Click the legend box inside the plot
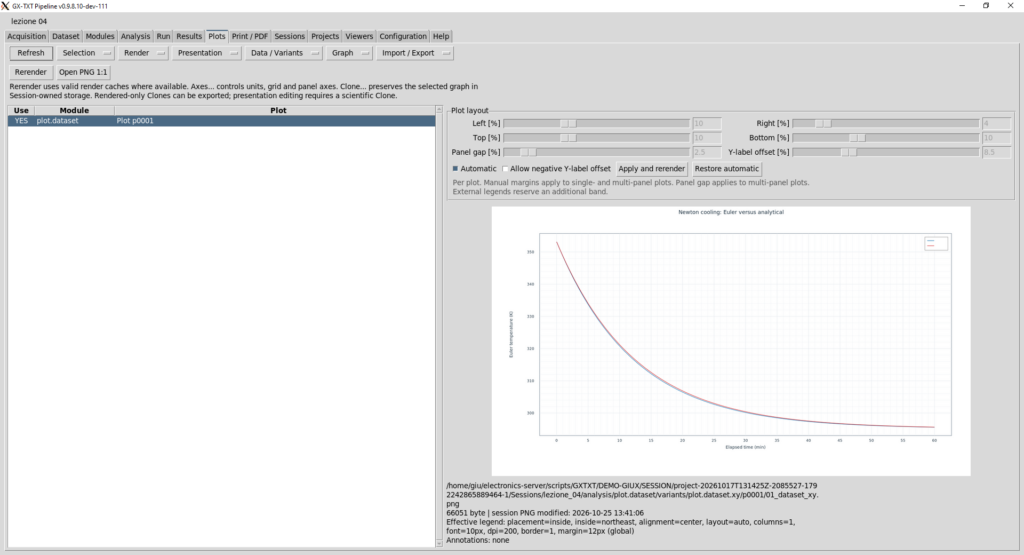The height and width of the screenshot is (555, 1024). click(x=936, y=243)
